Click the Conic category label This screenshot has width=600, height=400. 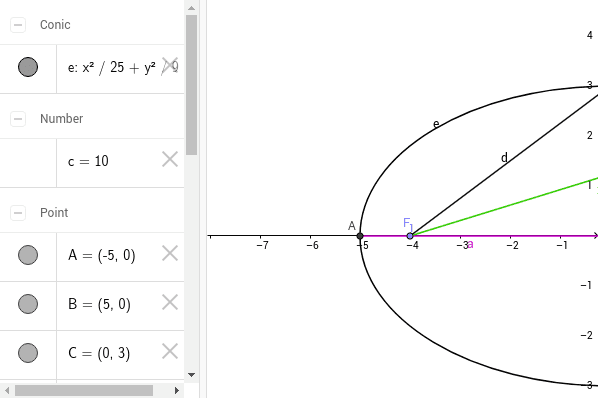coord(55,25)
